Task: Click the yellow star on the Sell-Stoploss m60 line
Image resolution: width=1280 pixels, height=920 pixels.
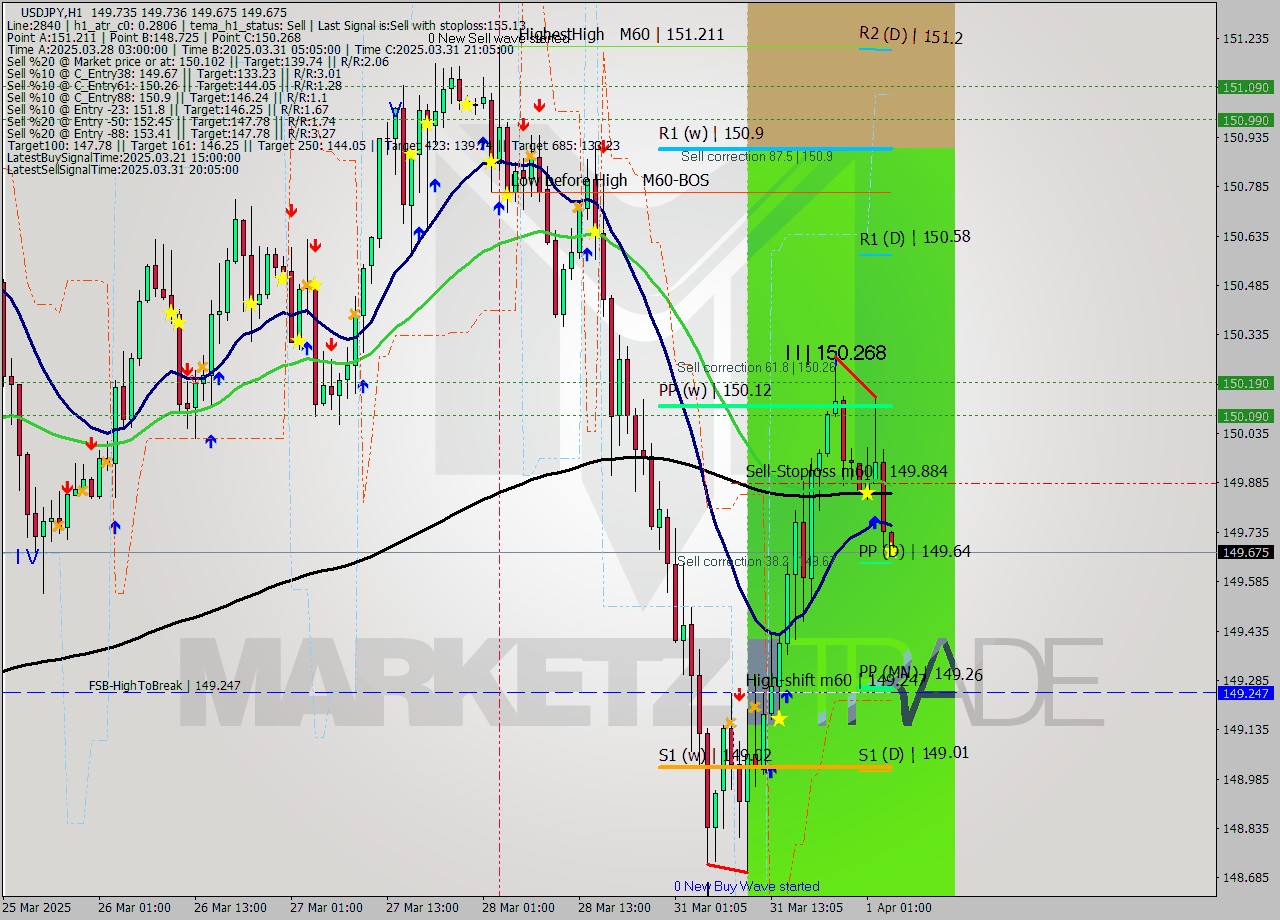Action: [868, 494]
